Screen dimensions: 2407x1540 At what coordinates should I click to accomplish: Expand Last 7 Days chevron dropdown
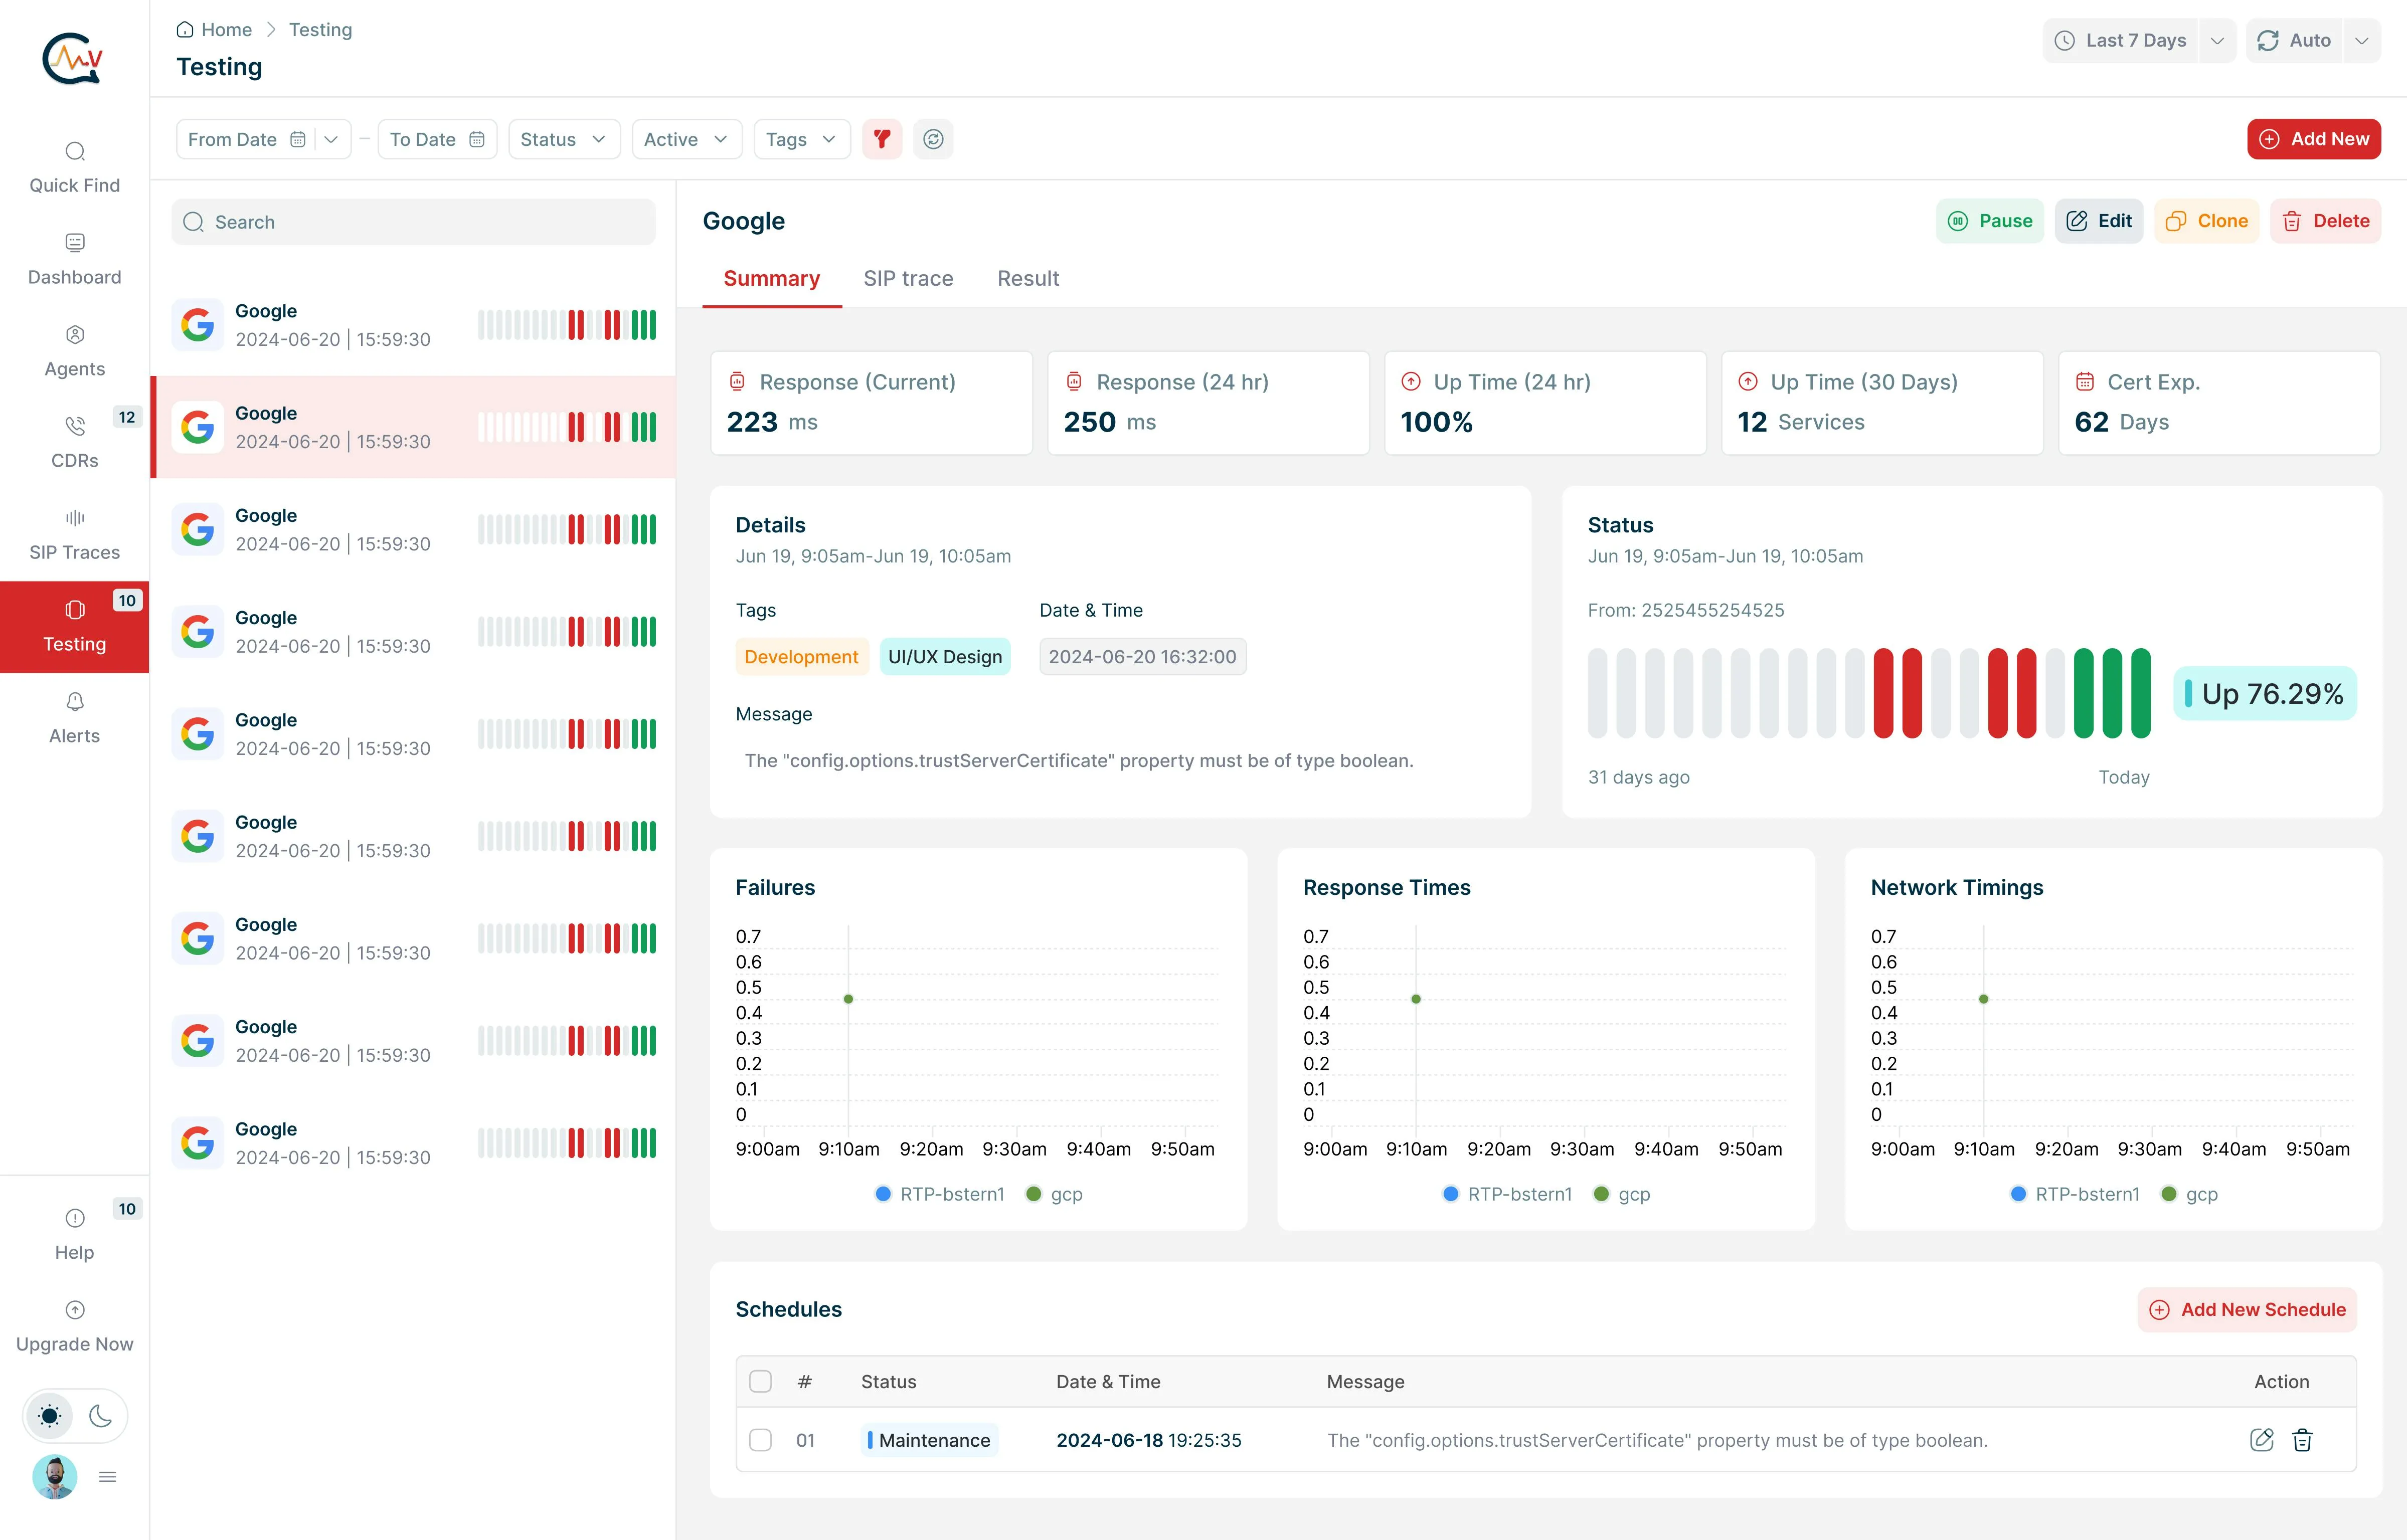[2217, 41]
